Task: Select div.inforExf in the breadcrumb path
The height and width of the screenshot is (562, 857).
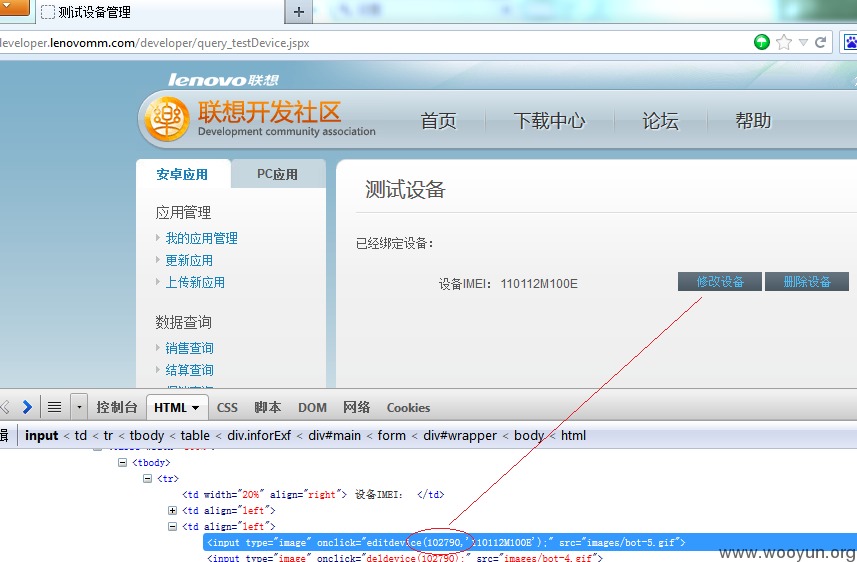Action: click(259, 436)
